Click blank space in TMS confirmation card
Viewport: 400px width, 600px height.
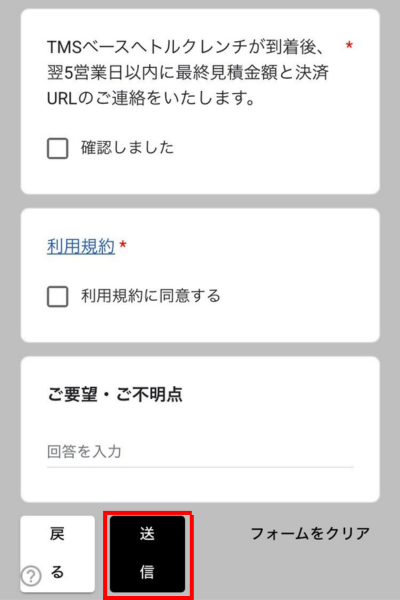coord(276,161)
